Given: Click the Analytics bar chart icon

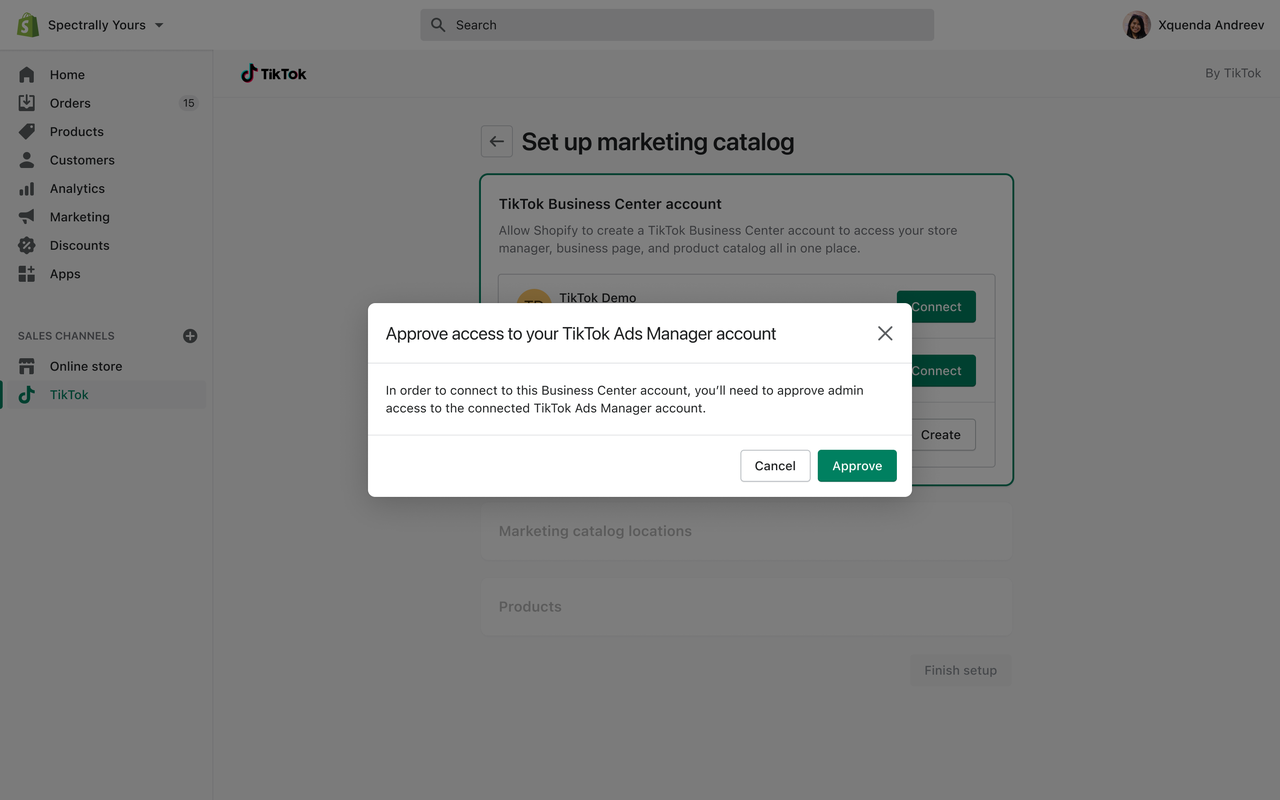Looking at the screenshot, I should 27,189.
